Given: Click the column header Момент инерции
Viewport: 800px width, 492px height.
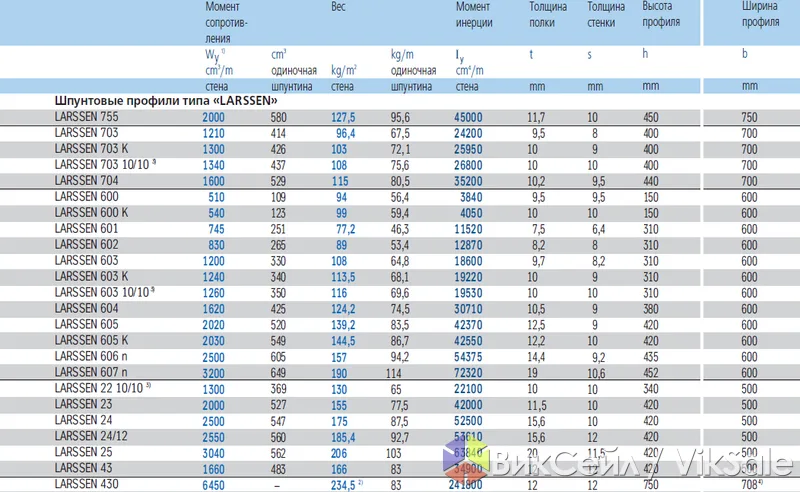Looking at the screenshot, I should (x=474, y=15).
